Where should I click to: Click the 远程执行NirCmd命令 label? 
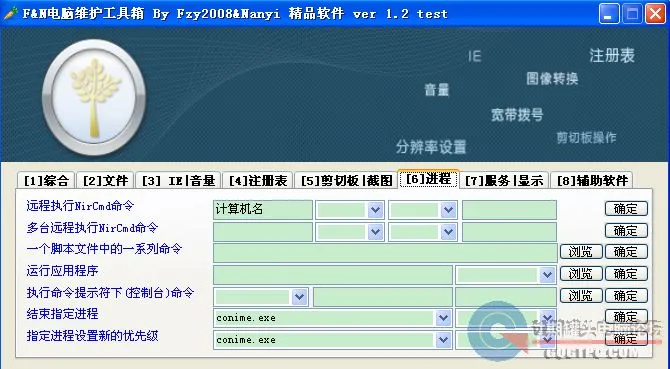(80, 206)
